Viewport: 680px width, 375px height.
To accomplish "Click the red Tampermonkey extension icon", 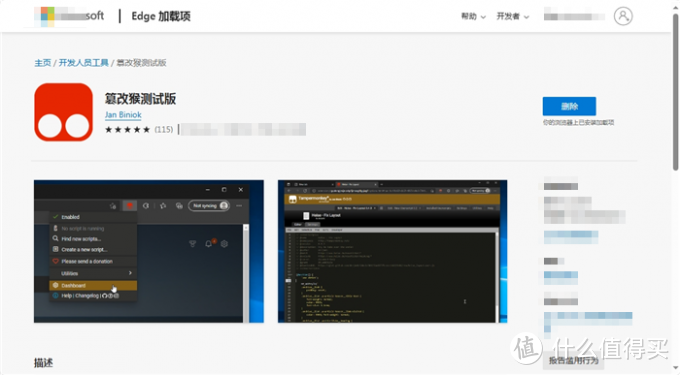I will pyautogui.click(x=63, y=112).
